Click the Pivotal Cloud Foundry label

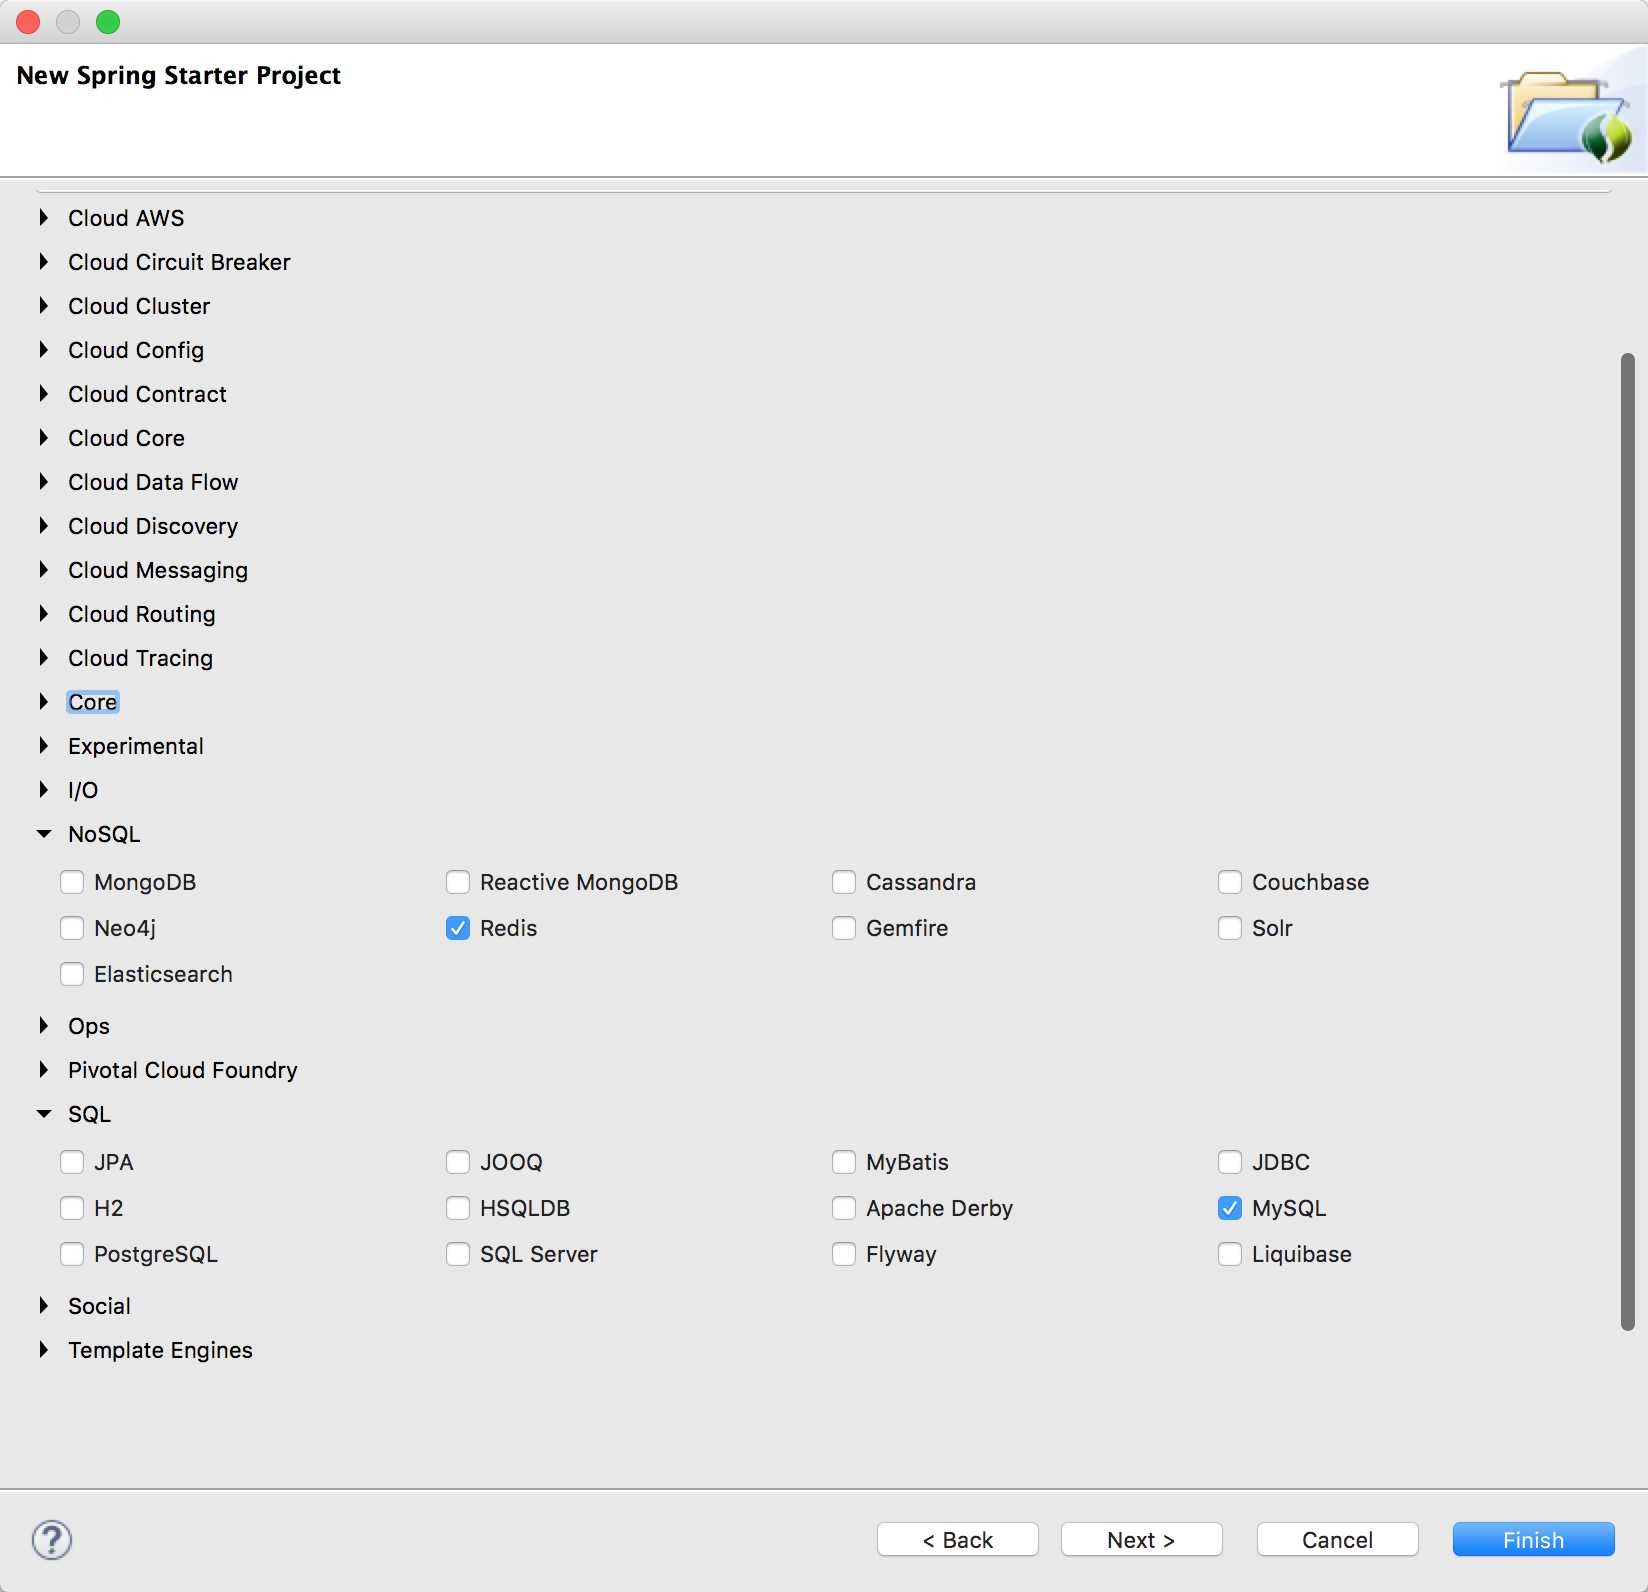(x=183, y=1070)
